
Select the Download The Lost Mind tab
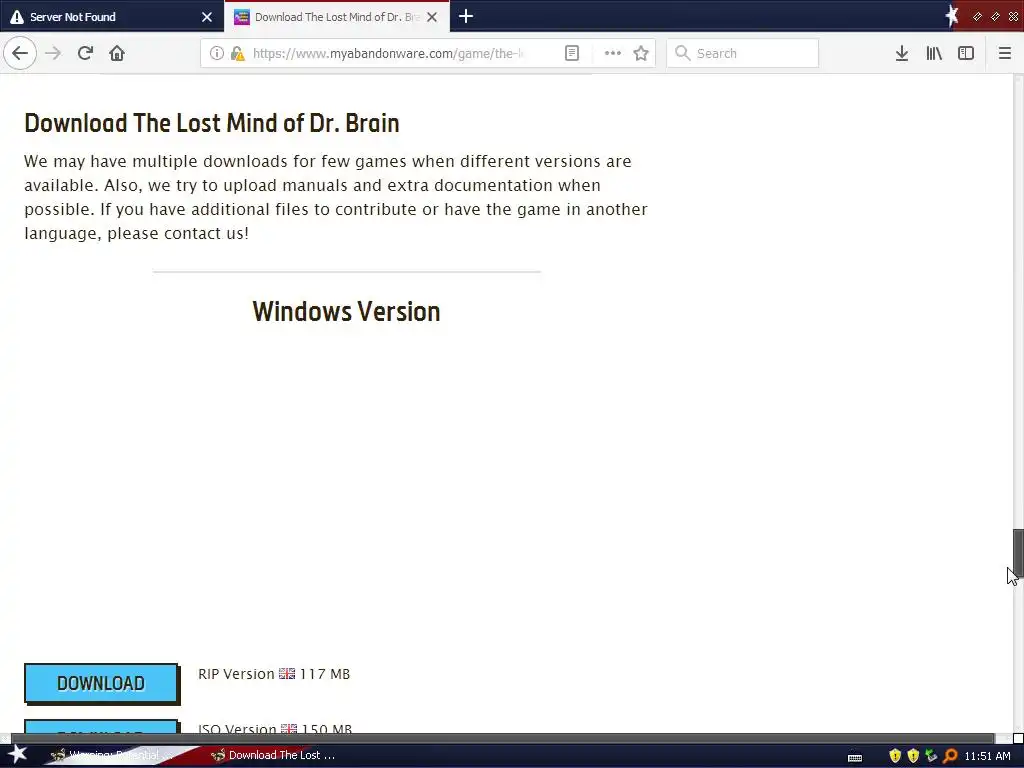click(x=337, y=16)
